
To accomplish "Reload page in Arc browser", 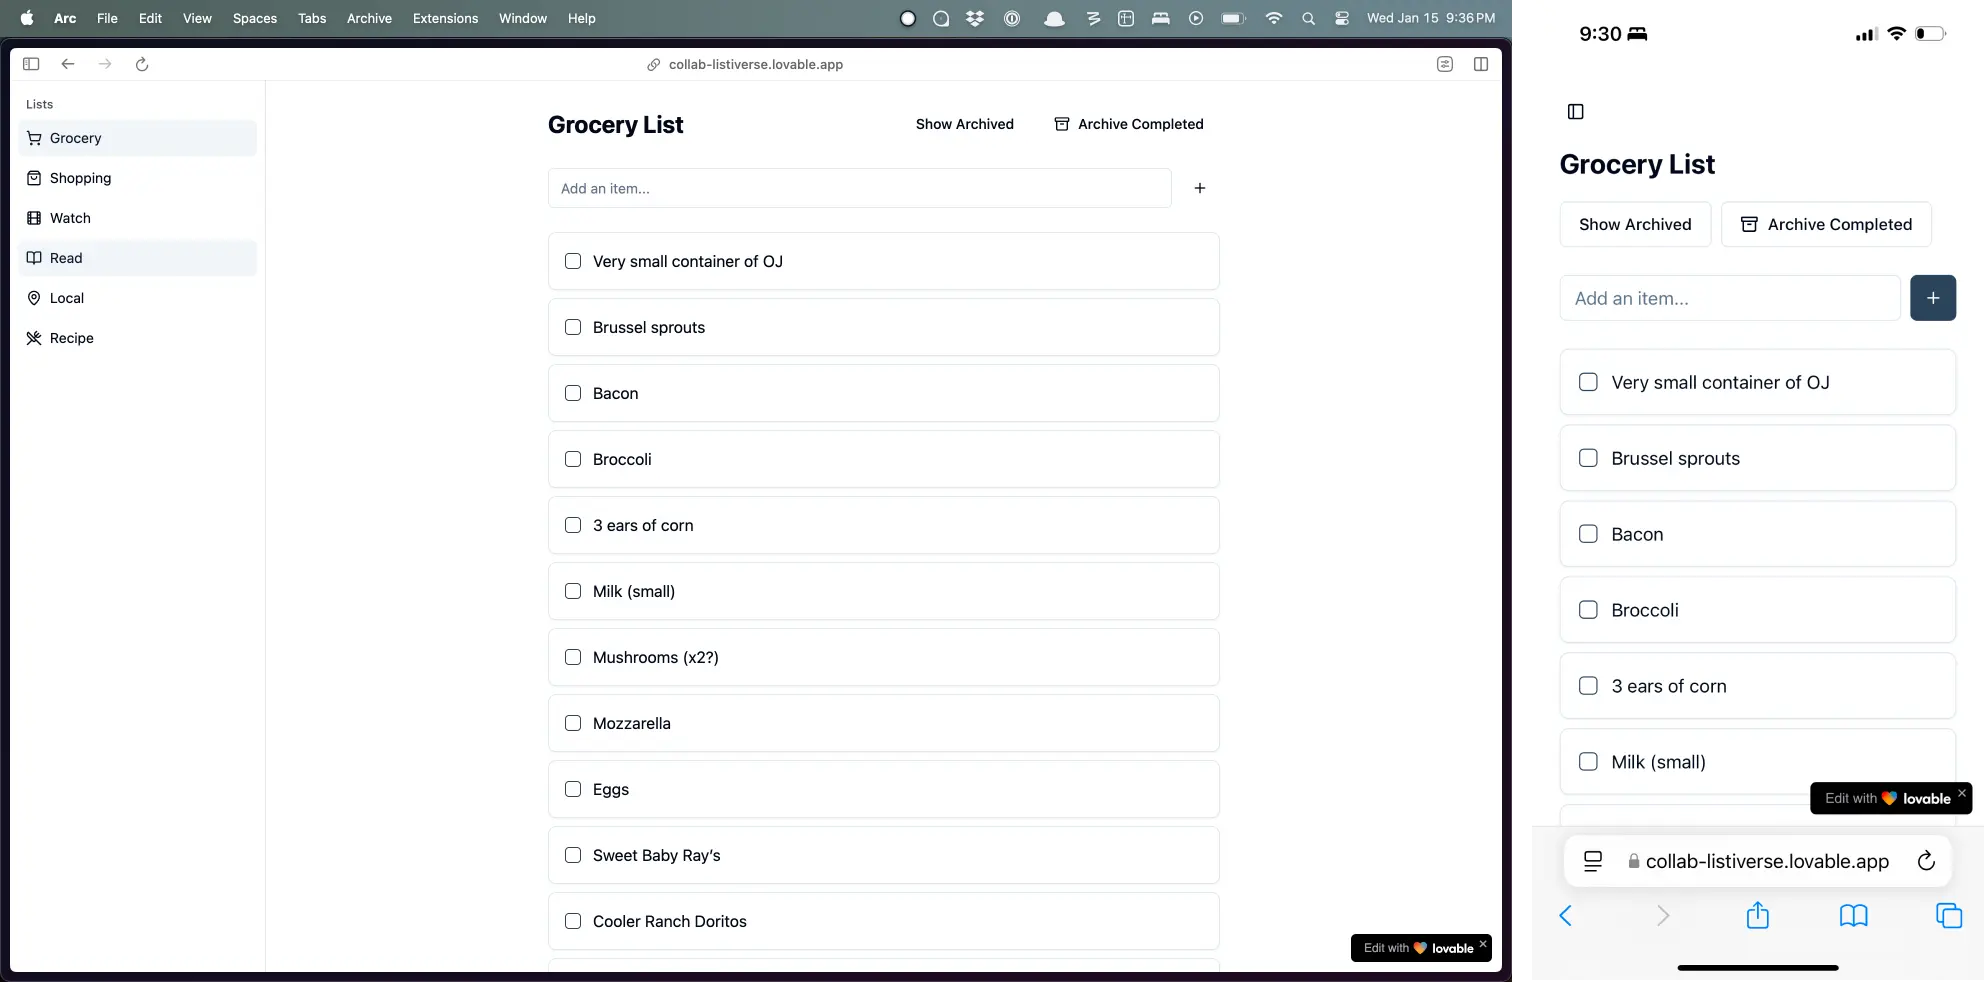I will pyautogui.click(x=142, y=64).
